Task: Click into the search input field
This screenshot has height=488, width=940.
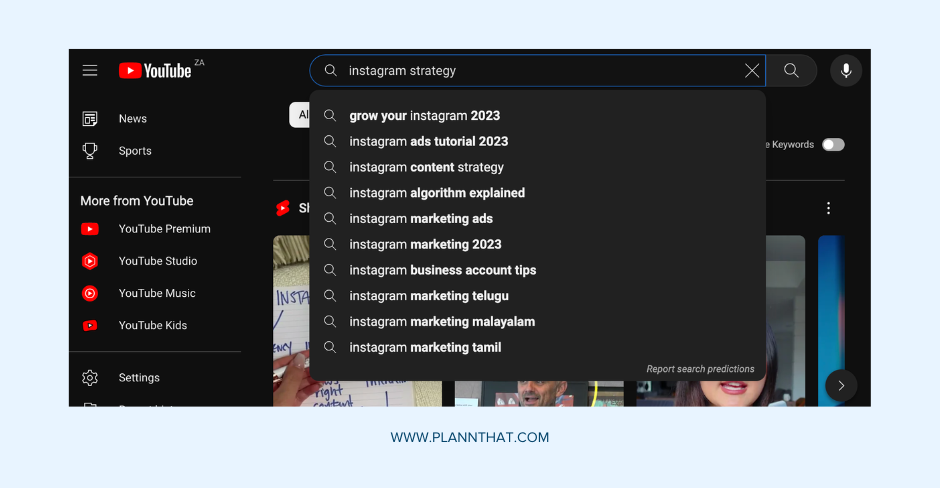Action: pos(540,70)
